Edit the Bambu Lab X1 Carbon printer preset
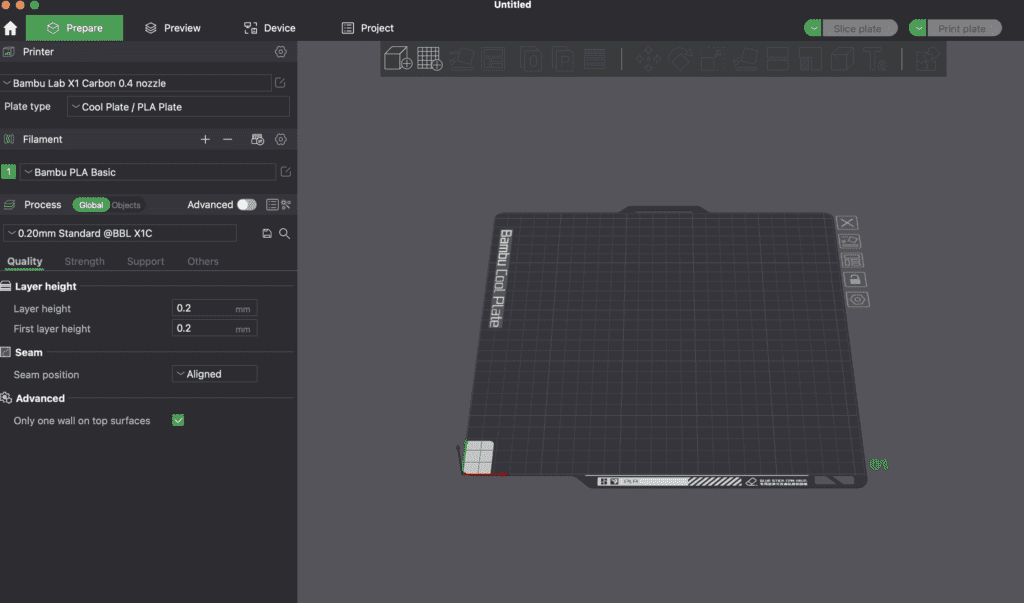Screen dimensions: 1024x603 [x=280, y=82]
